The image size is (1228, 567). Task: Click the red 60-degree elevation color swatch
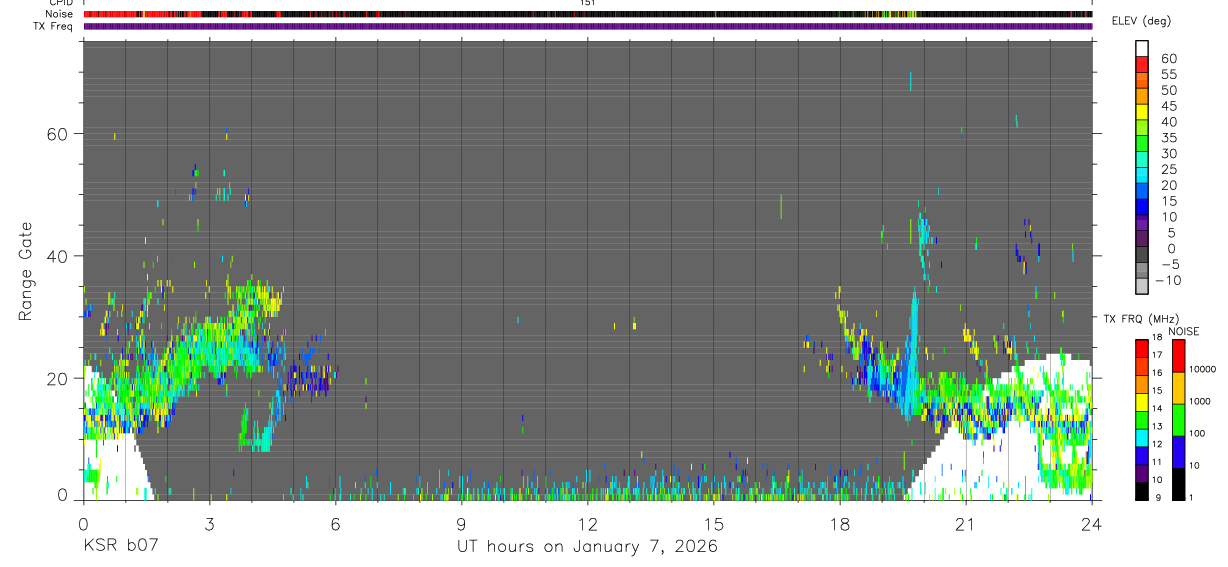click(1142, 64)
